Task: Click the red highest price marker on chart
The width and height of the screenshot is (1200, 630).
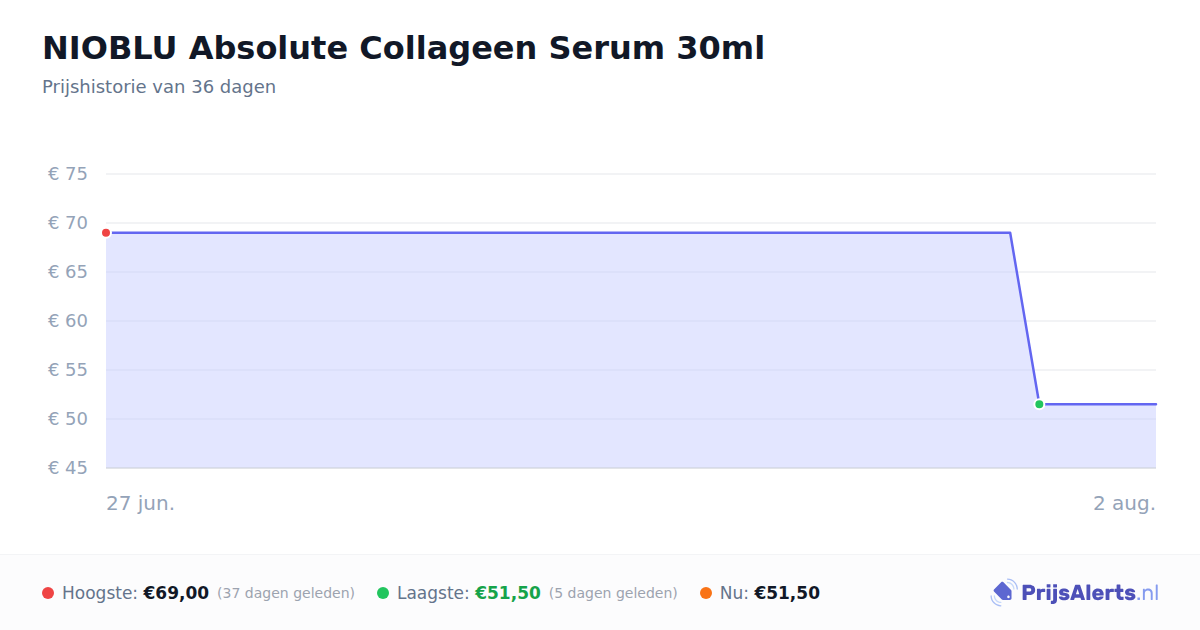Action: [106, 233]
